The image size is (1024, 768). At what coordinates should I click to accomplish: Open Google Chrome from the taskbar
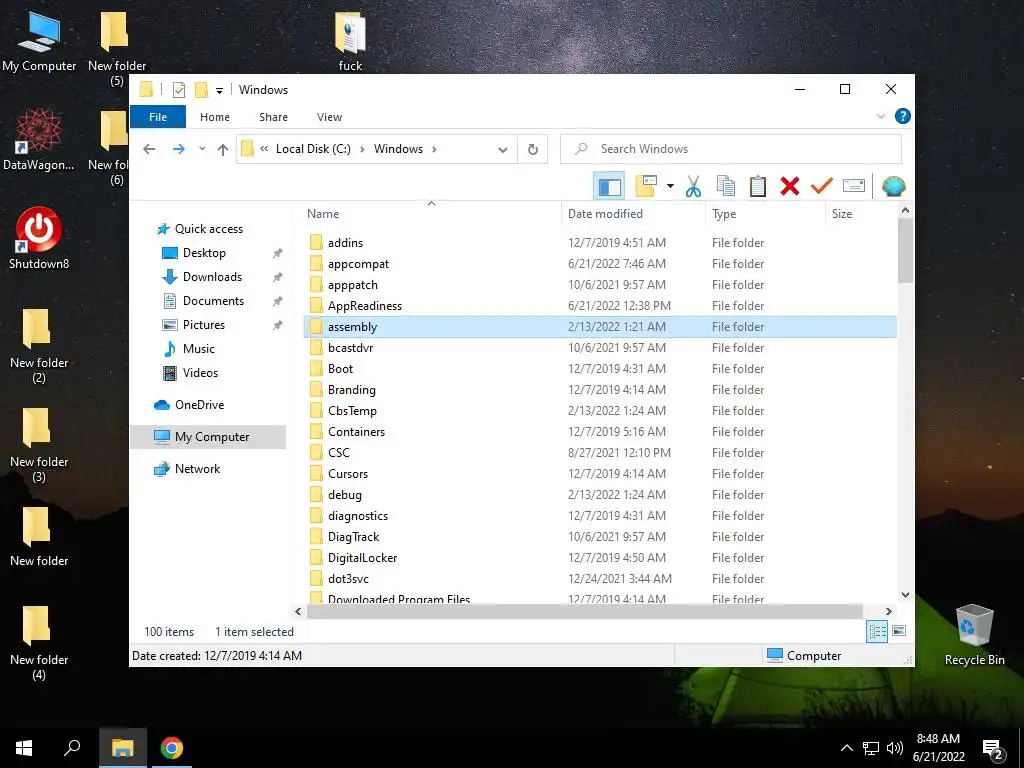pyautogui.click(x=172, y=748)
